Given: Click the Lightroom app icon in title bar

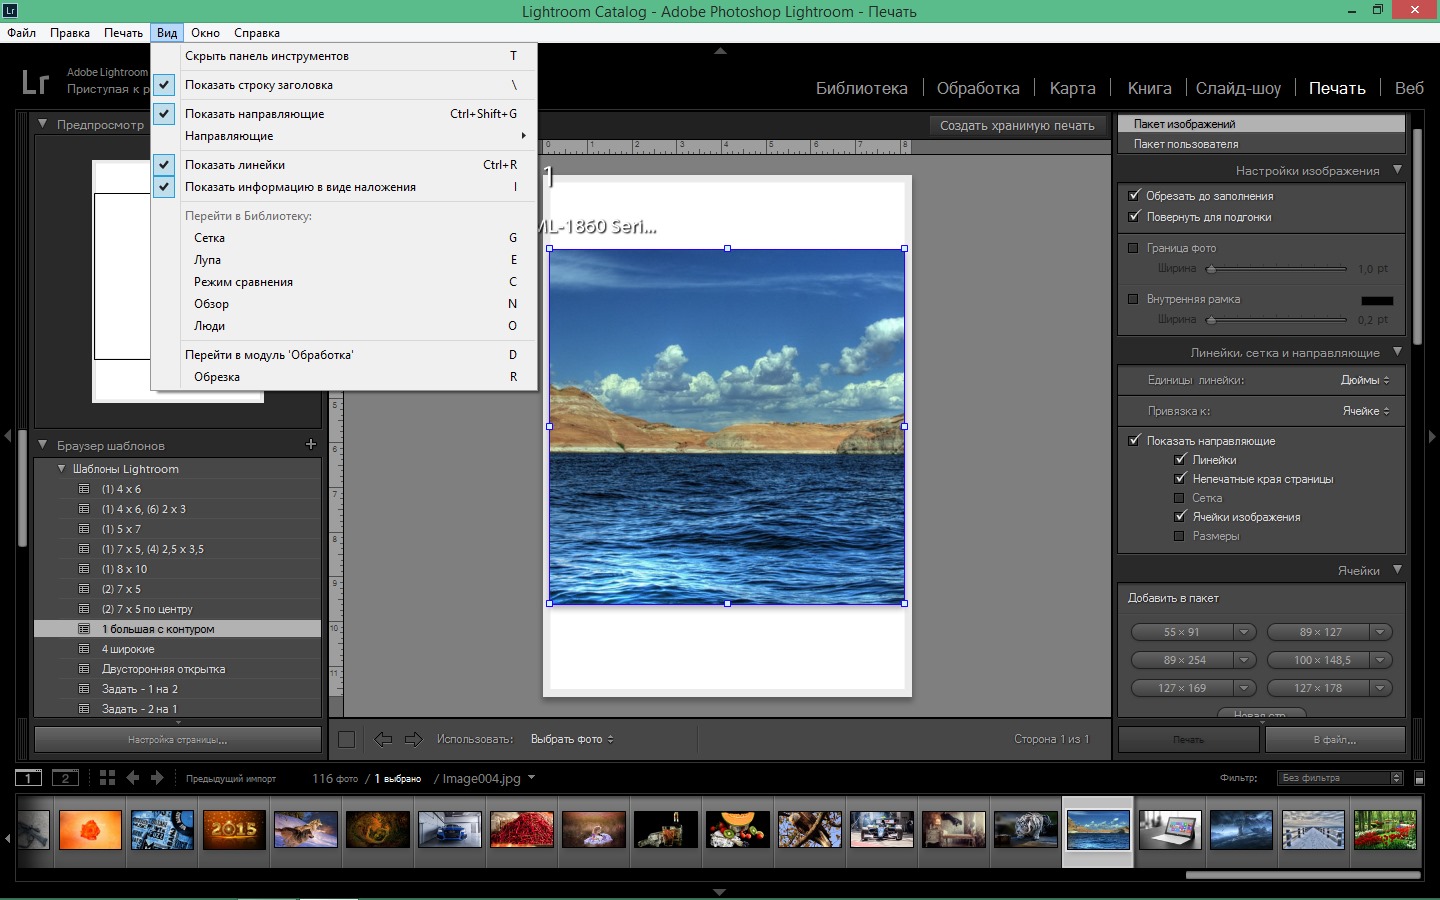Looking at the screenshot, I should [x=11, y=10].
